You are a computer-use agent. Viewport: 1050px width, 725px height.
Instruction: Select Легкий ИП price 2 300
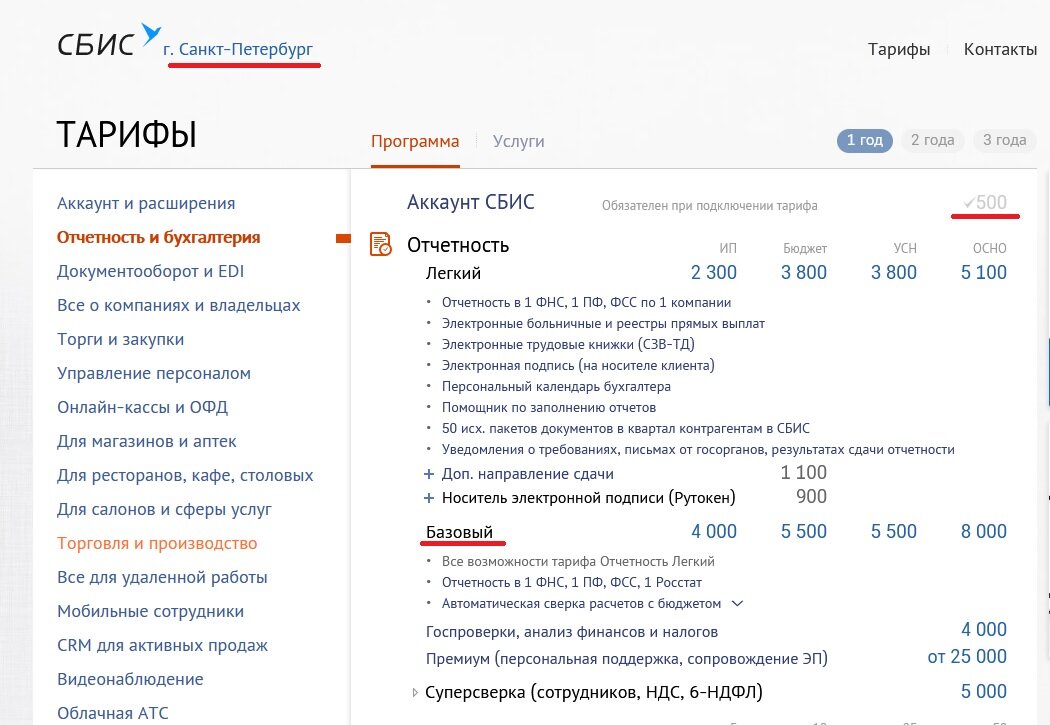pyautogui.click(x=714, y=272)
